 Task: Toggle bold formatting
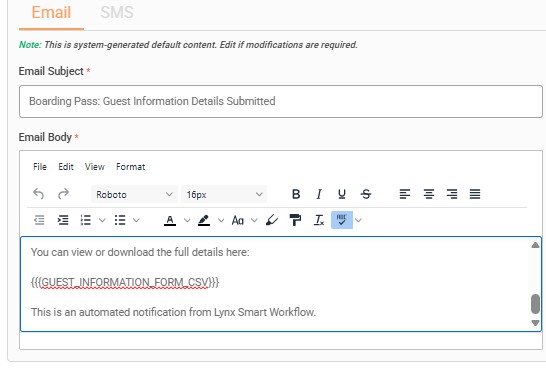pos(296,194)
